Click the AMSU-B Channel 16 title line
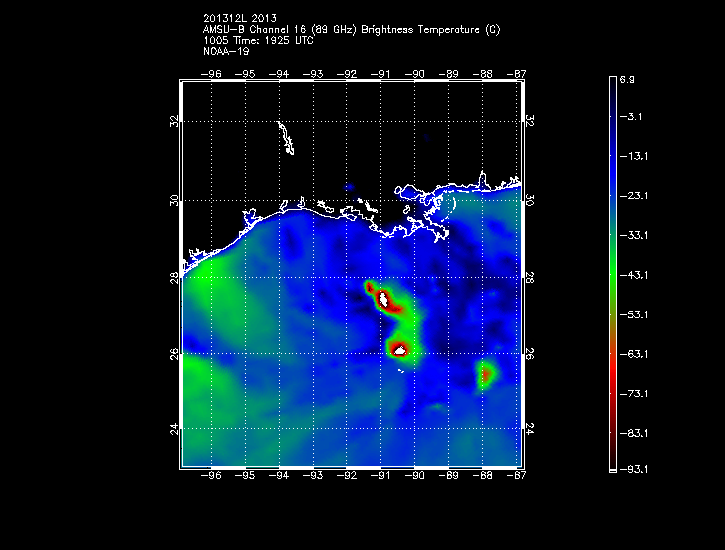 point(351,30)
